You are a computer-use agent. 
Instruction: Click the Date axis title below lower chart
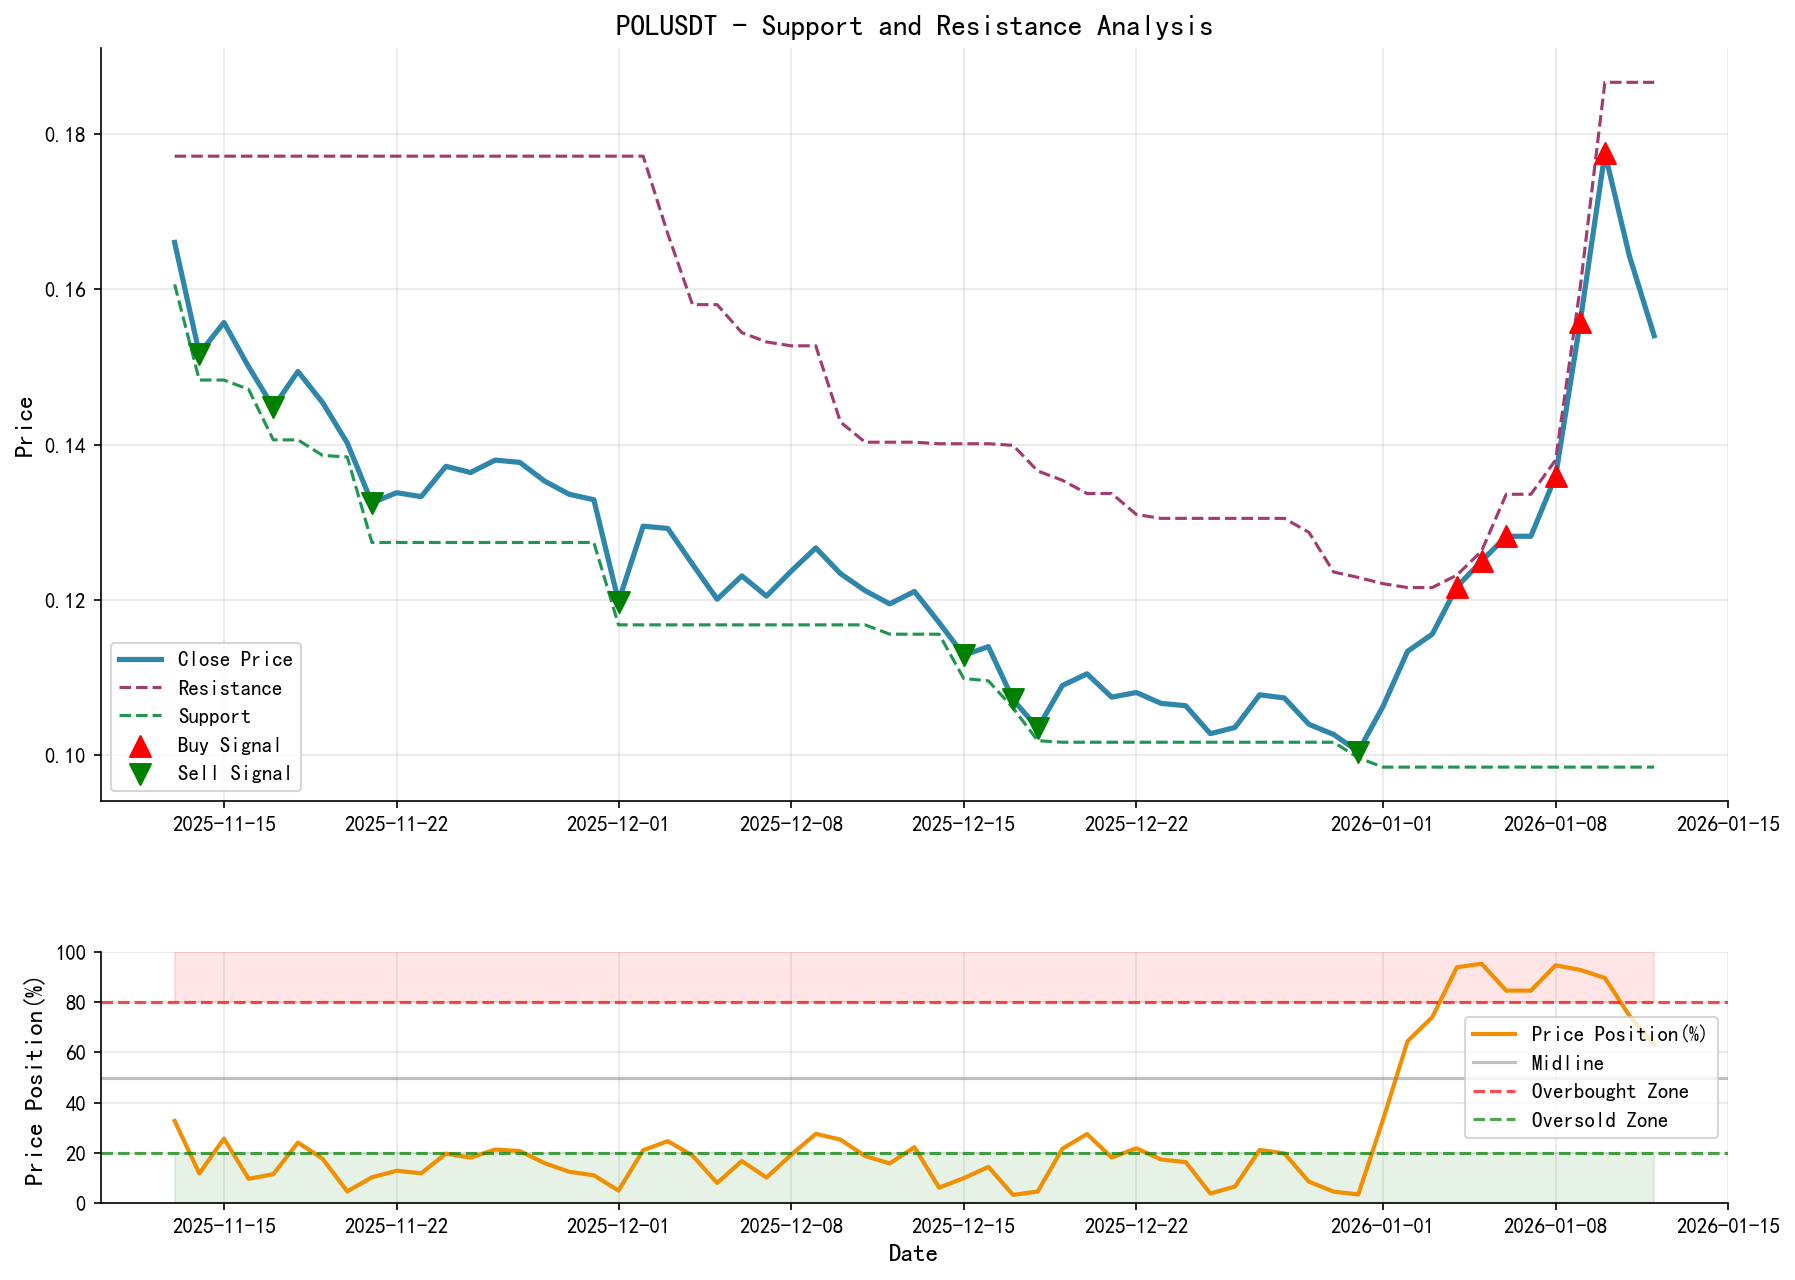[x=913, y=1253]
